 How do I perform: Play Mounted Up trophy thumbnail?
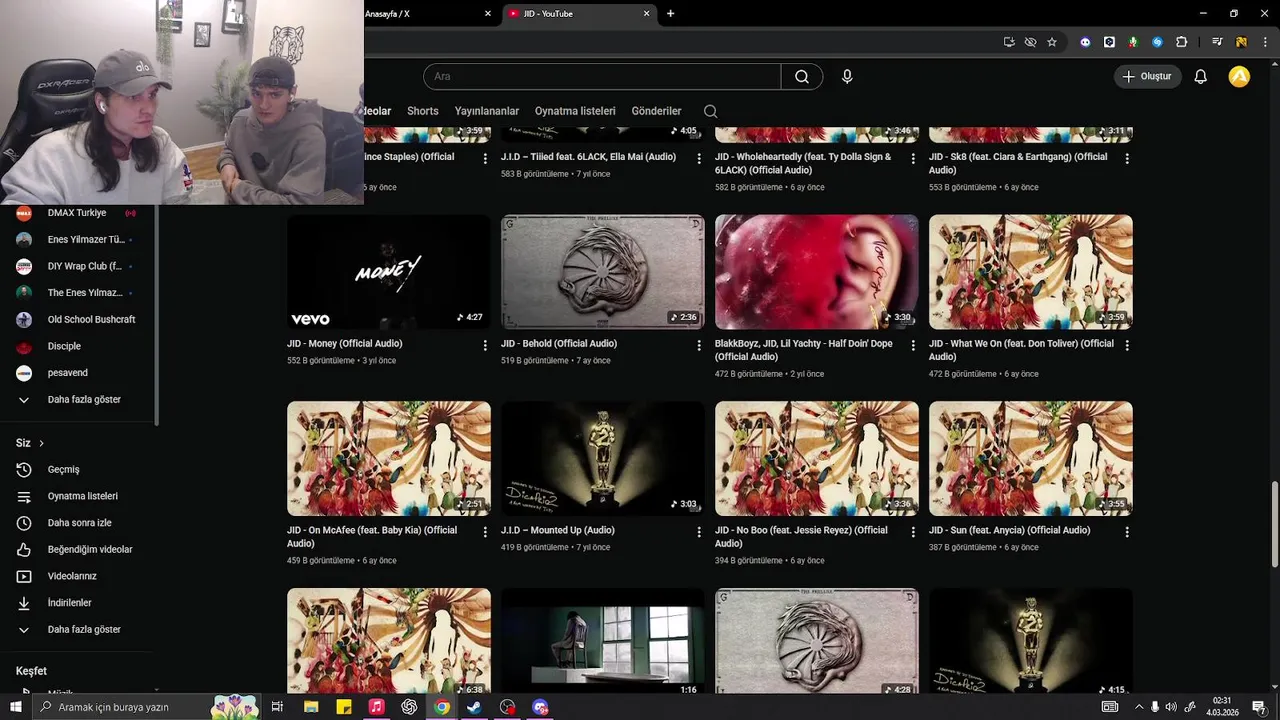[603, 459]
